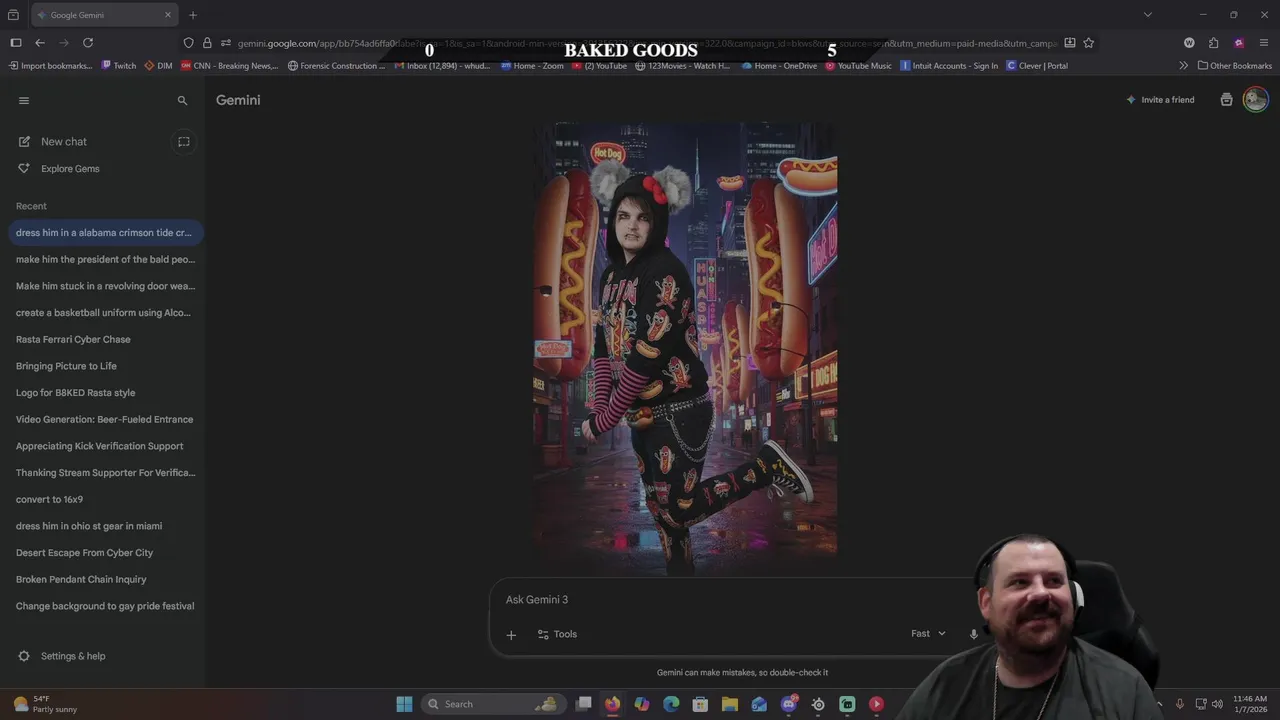
Task: Open chat 'make him the president of the bald'
Action: pyautogui.click(x=104, y=260)
